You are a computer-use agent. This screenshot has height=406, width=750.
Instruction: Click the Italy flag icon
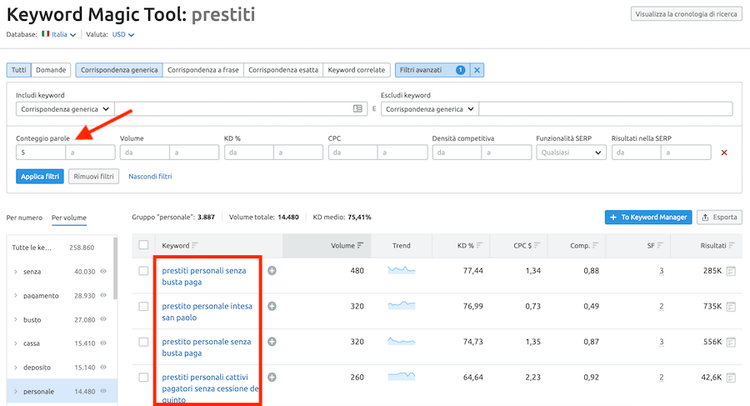45,34
